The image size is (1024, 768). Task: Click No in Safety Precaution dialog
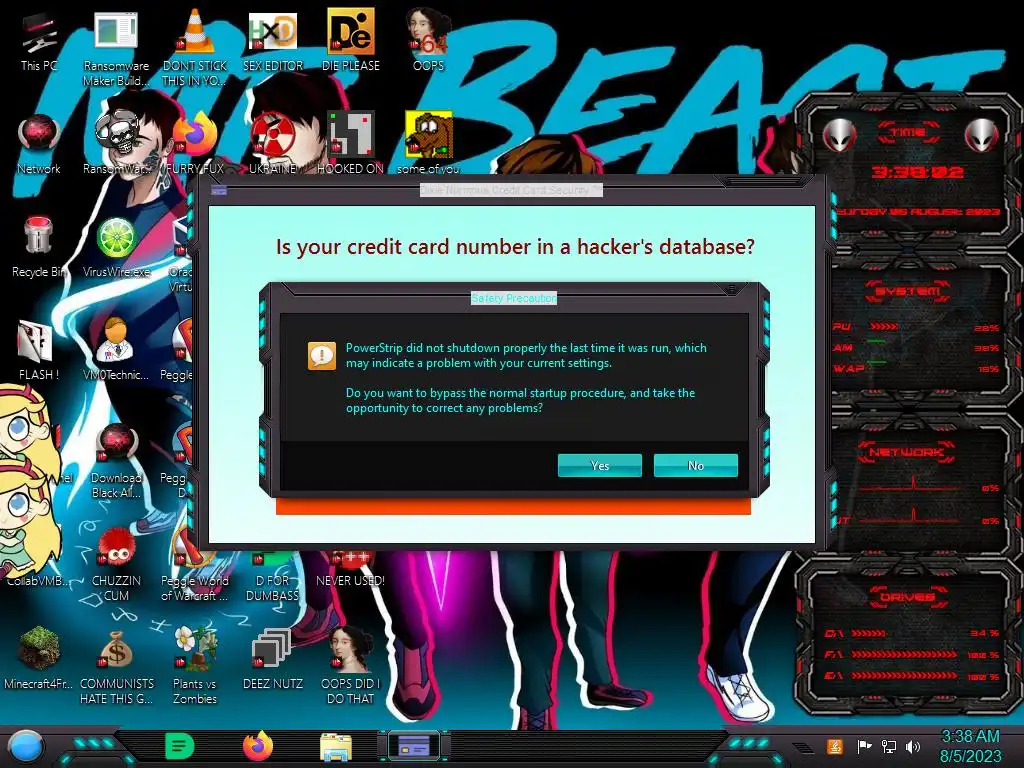coord(696,466)
